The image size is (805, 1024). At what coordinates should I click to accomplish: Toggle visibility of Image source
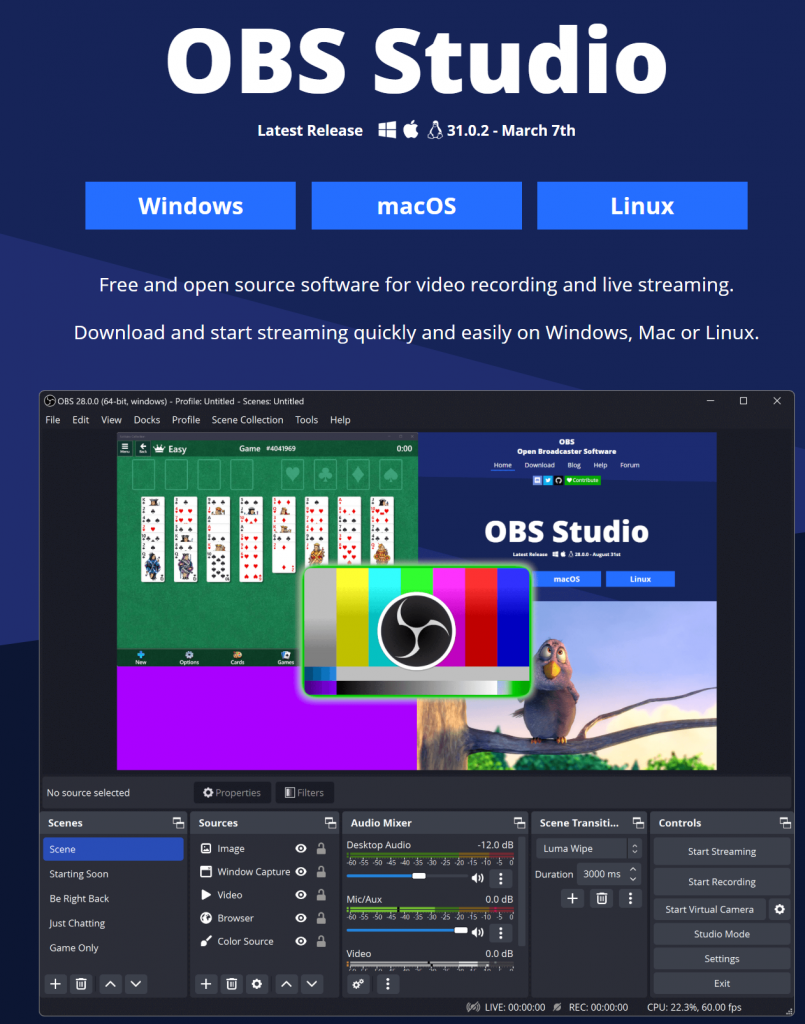tap(301, 848)
